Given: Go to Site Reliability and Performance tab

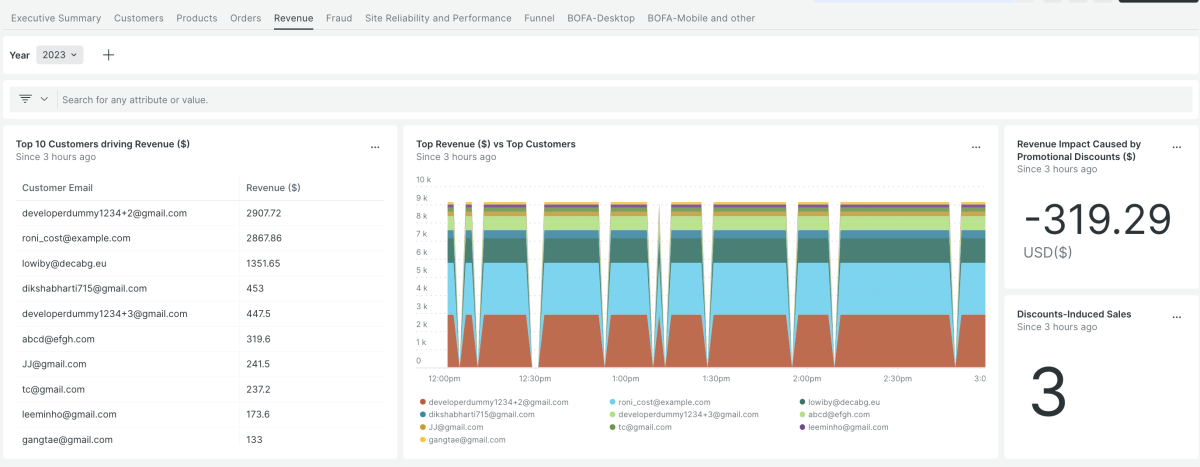Looking at the screenshot, I should point(438,18).
